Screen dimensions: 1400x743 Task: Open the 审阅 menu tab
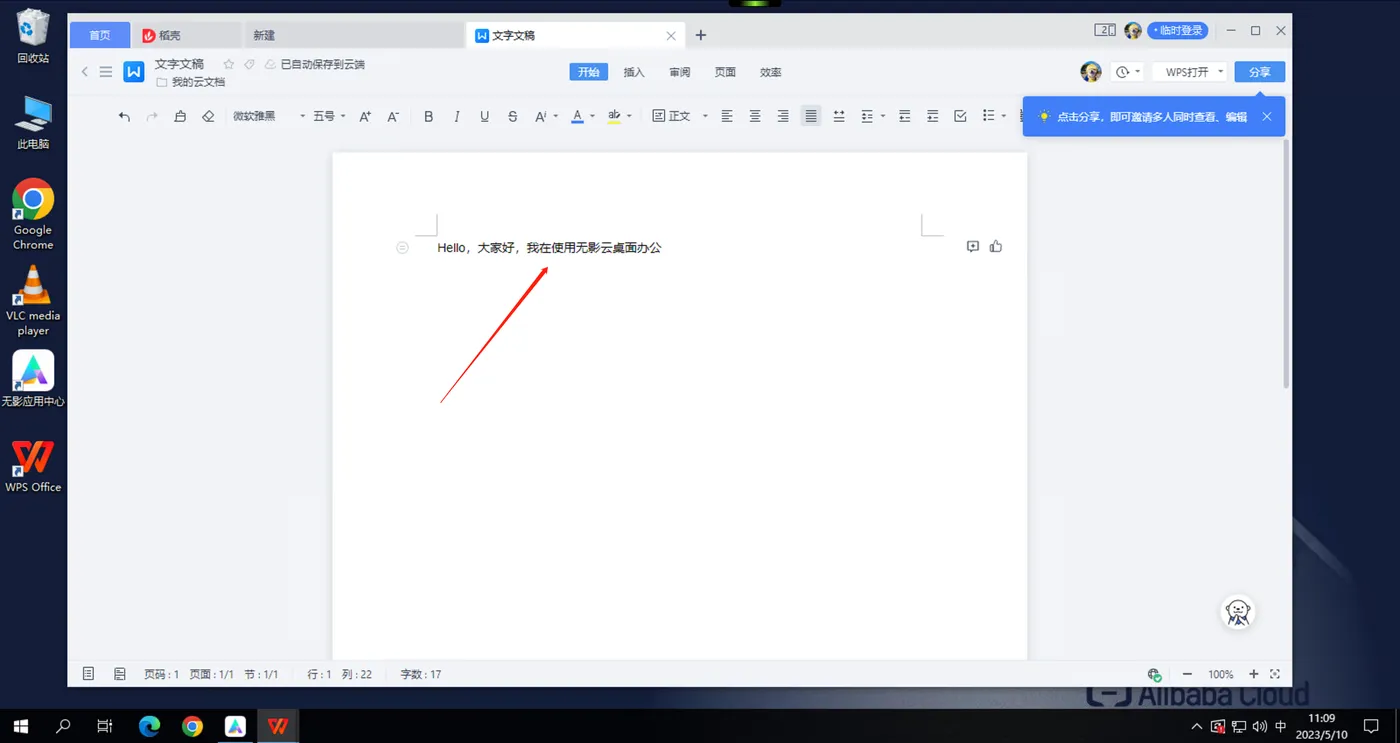click(x=680, y=72)
